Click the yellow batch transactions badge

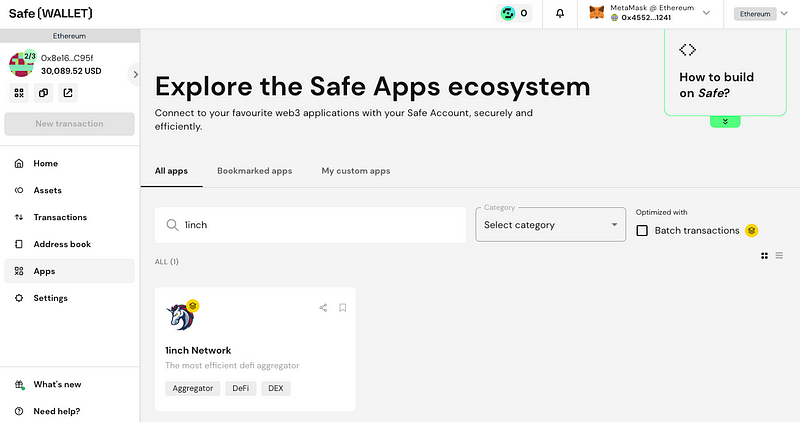[752, 231]
